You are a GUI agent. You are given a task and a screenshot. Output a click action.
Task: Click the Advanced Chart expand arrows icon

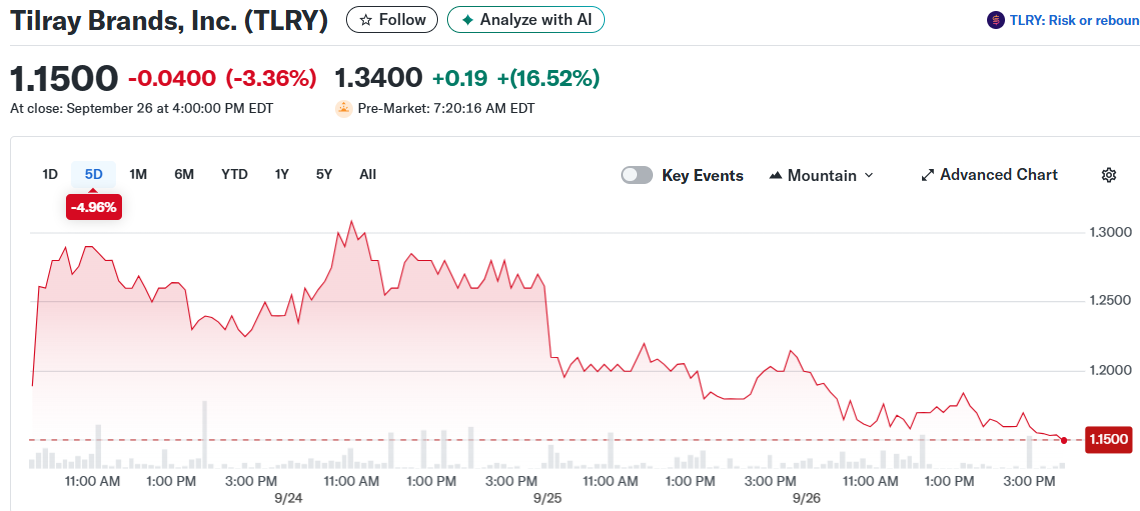coord(927,175)
